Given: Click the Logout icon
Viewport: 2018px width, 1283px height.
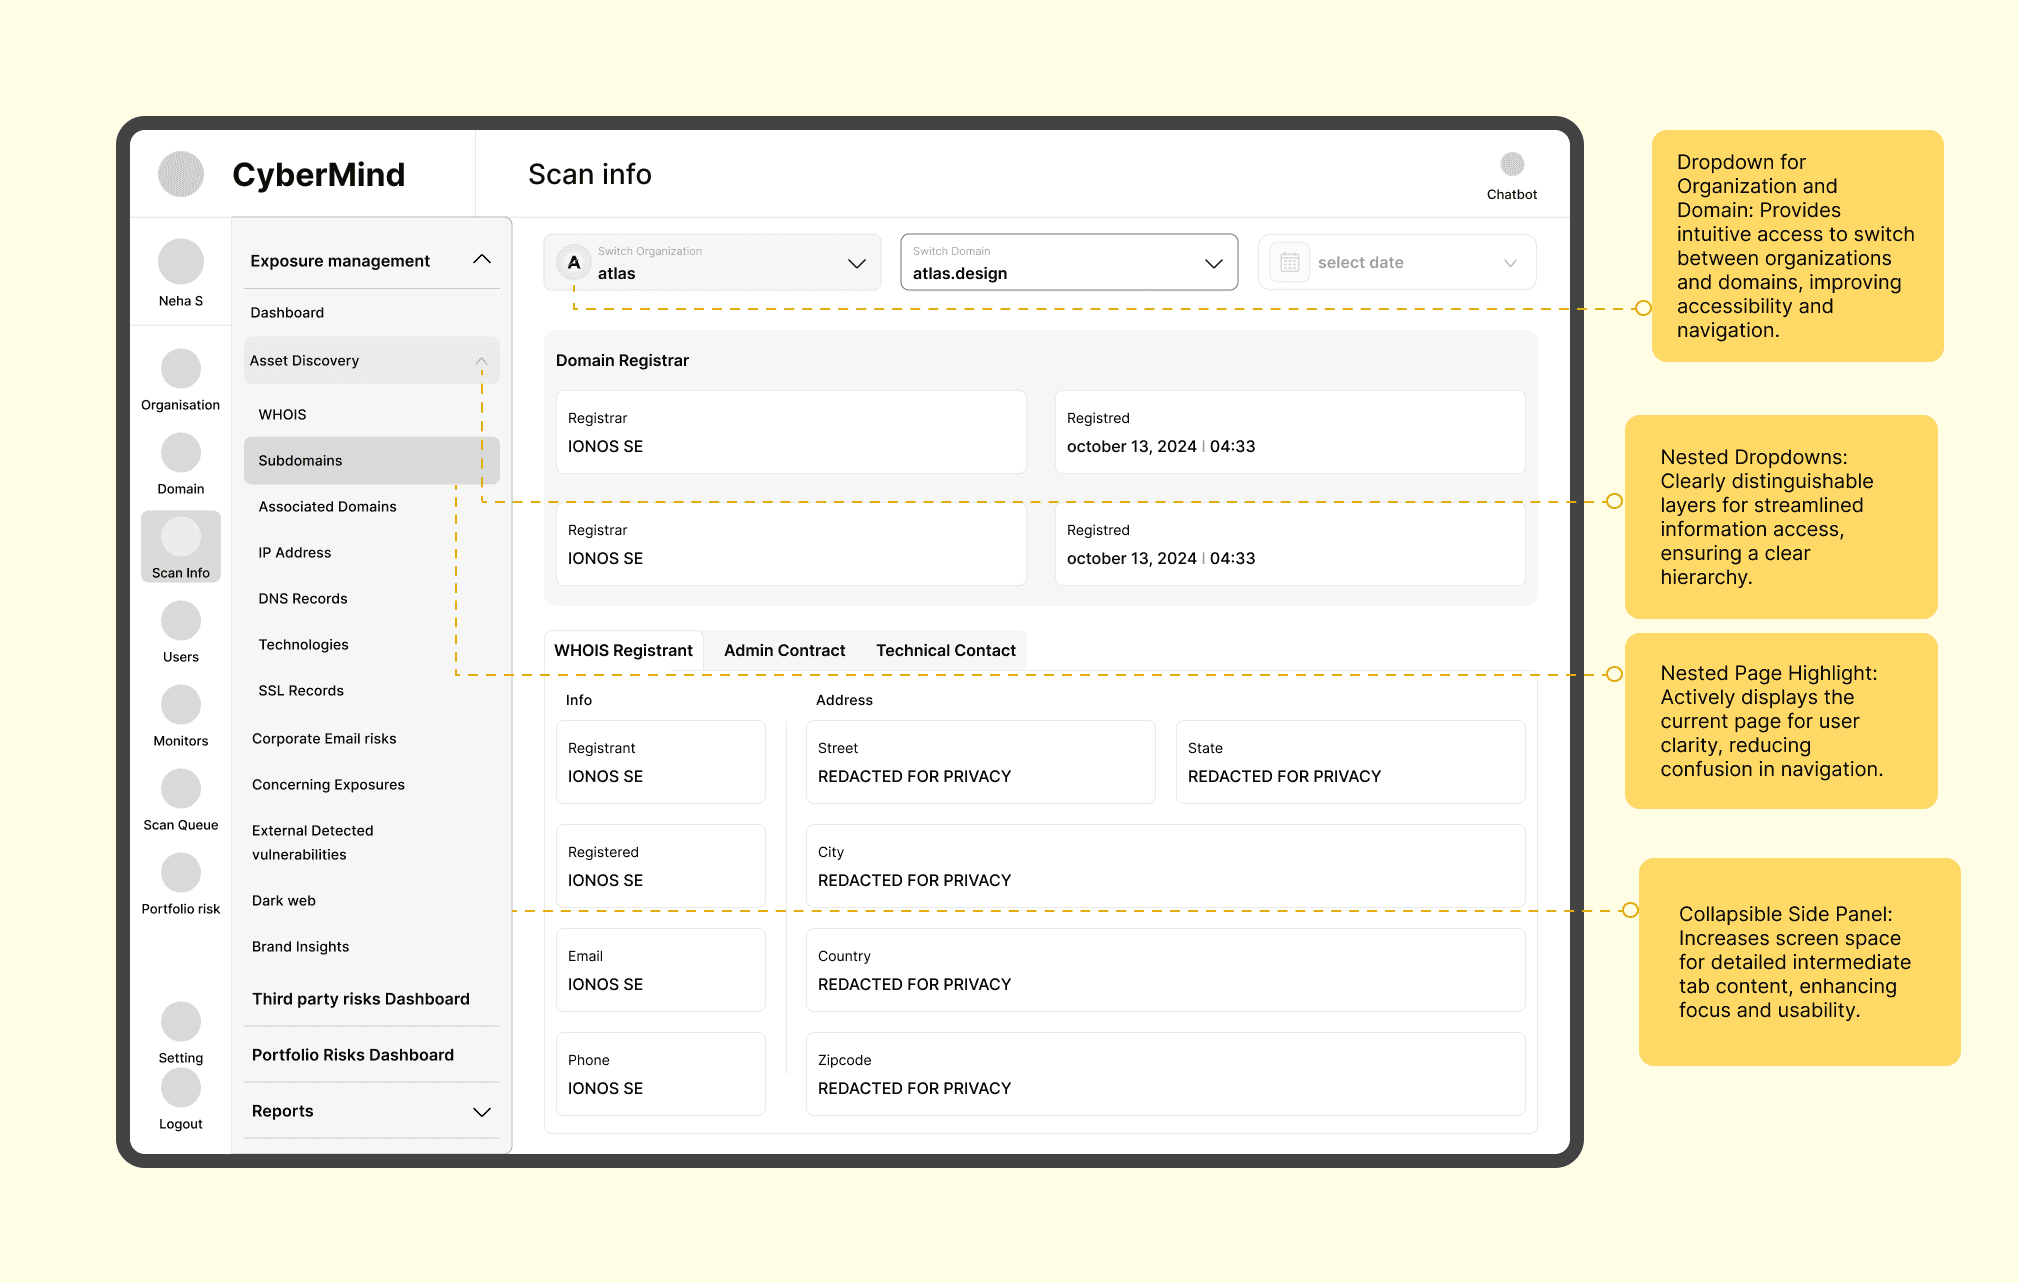Looking at the screenshot, I should [x=181, y=1088].
